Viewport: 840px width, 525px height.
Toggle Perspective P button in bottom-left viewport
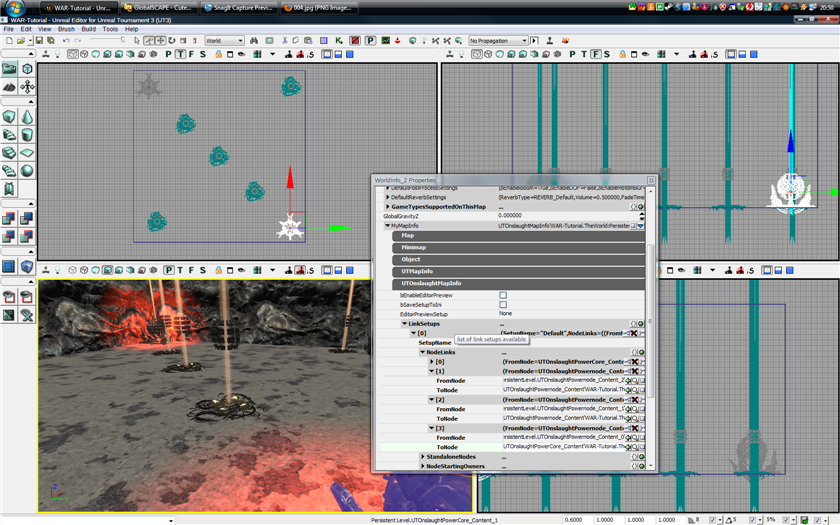pos(169,270)
